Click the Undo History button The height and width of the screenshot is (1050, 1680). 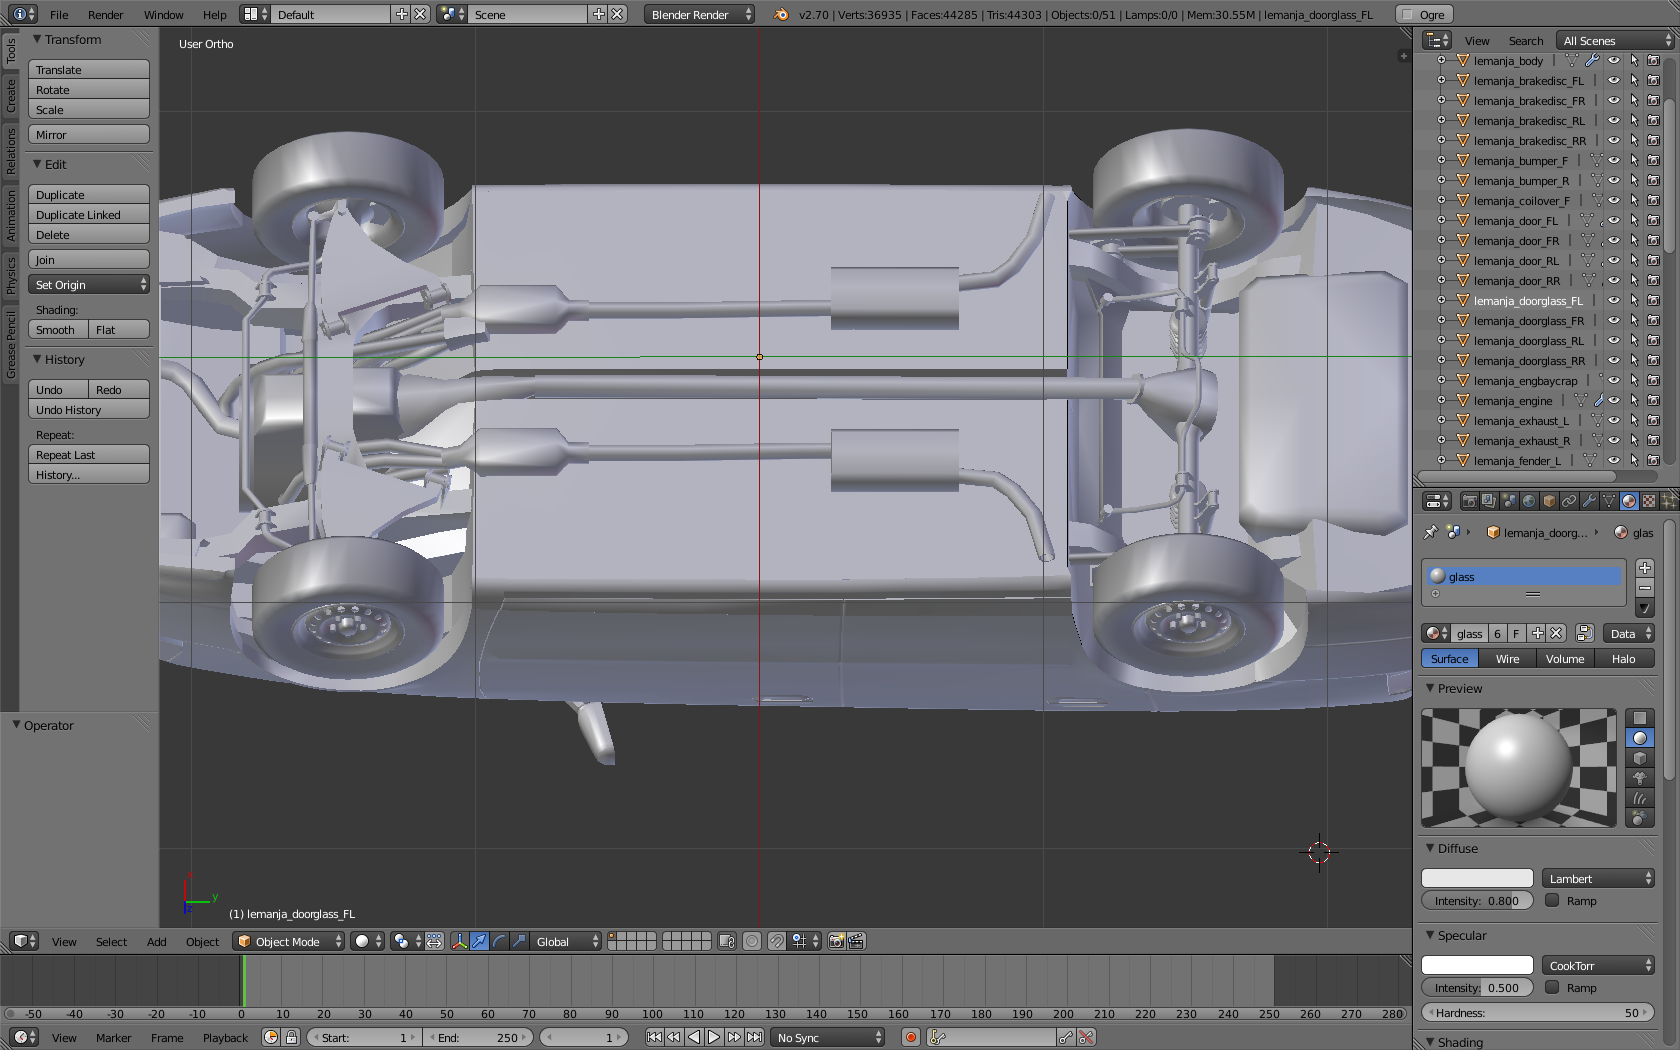88,410
